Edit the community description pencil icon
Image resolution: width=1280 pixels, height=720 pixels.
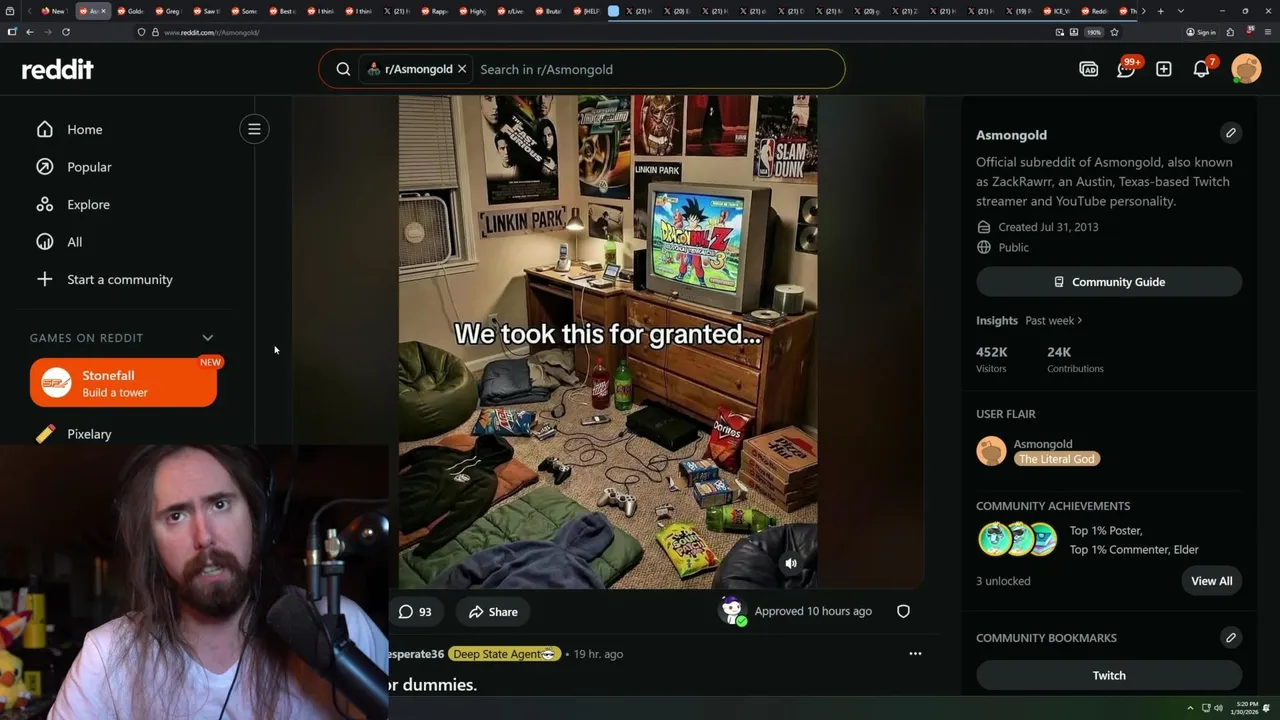[1231, 133]
